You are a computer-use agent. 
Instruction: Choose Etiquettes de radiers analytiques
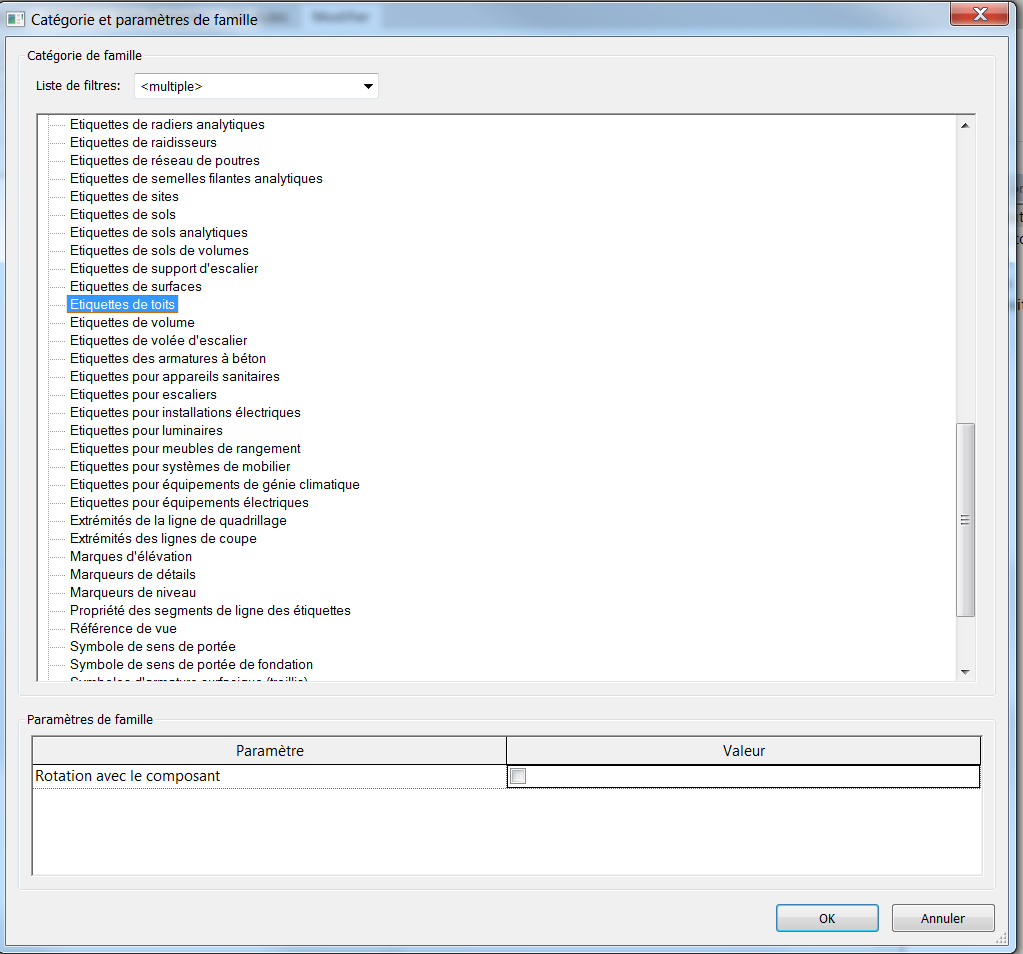pyautogui.click(x=167, y=125)
